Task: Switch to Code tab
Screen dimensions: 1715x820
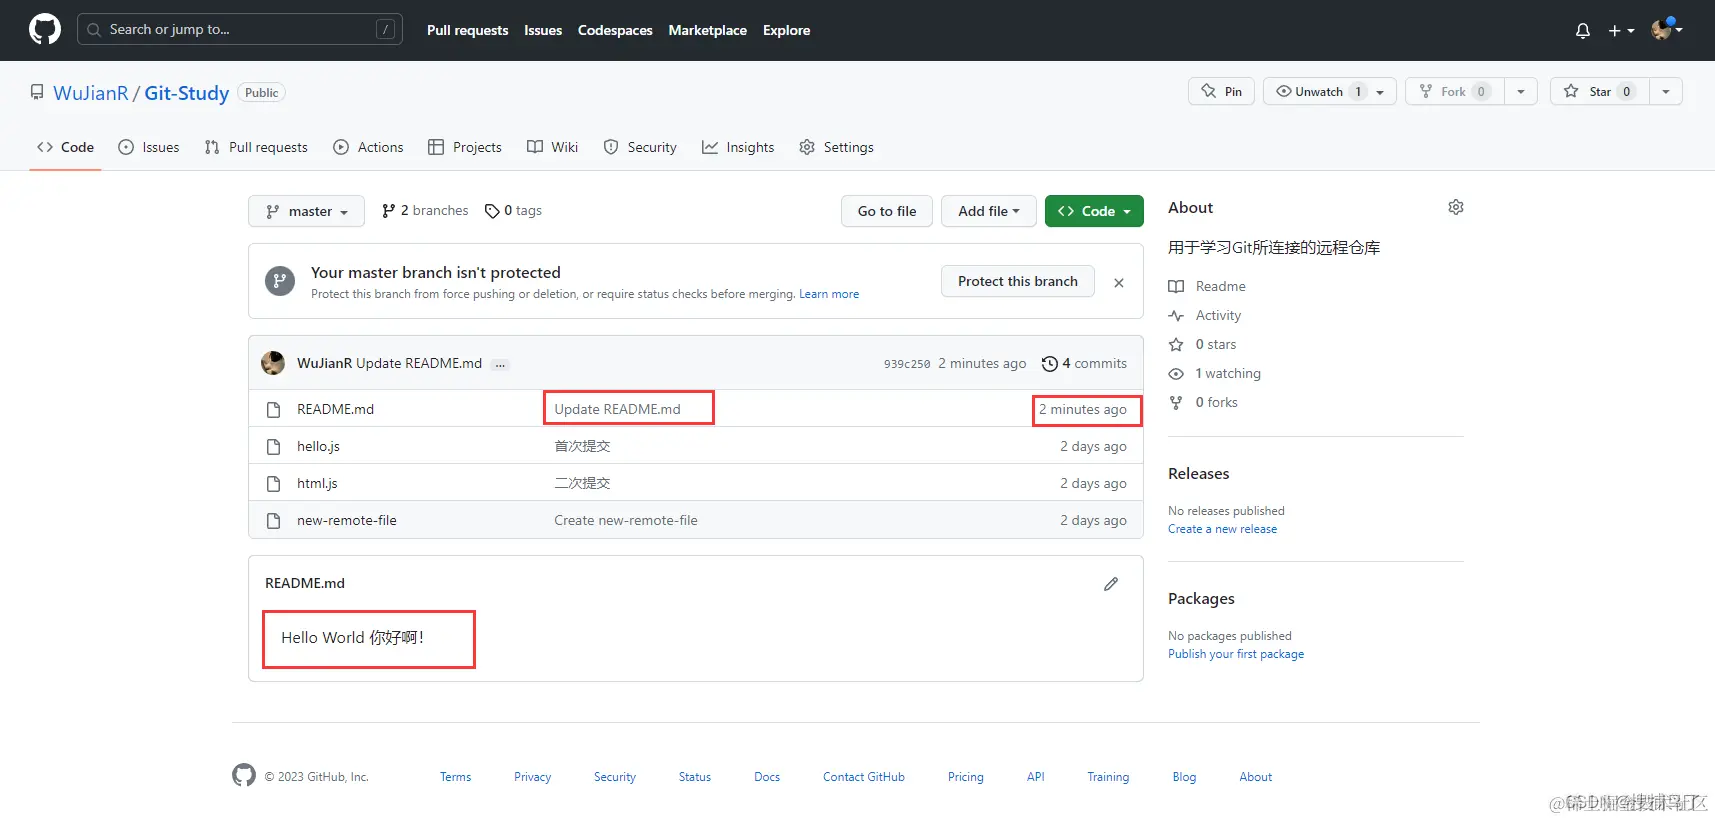Action: (65, 147)
